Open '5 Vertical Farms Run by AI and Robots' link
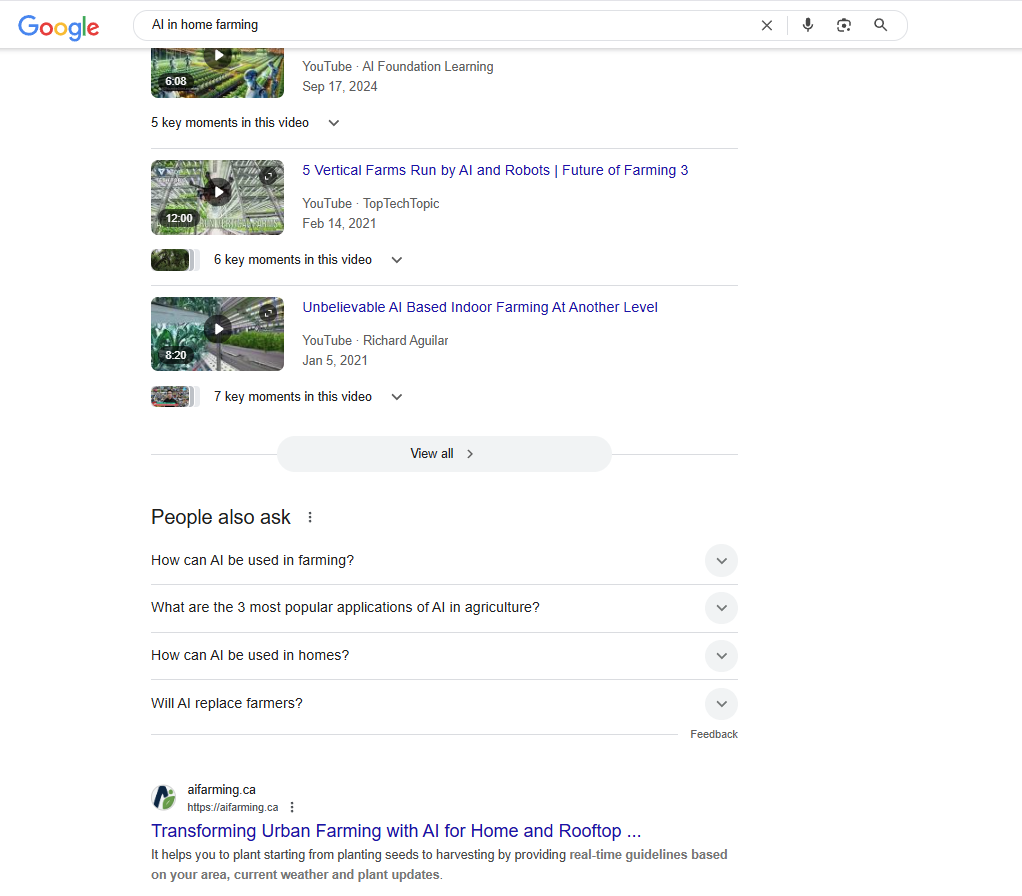The width and height of the screenshot is (1022, 896). 495,170
